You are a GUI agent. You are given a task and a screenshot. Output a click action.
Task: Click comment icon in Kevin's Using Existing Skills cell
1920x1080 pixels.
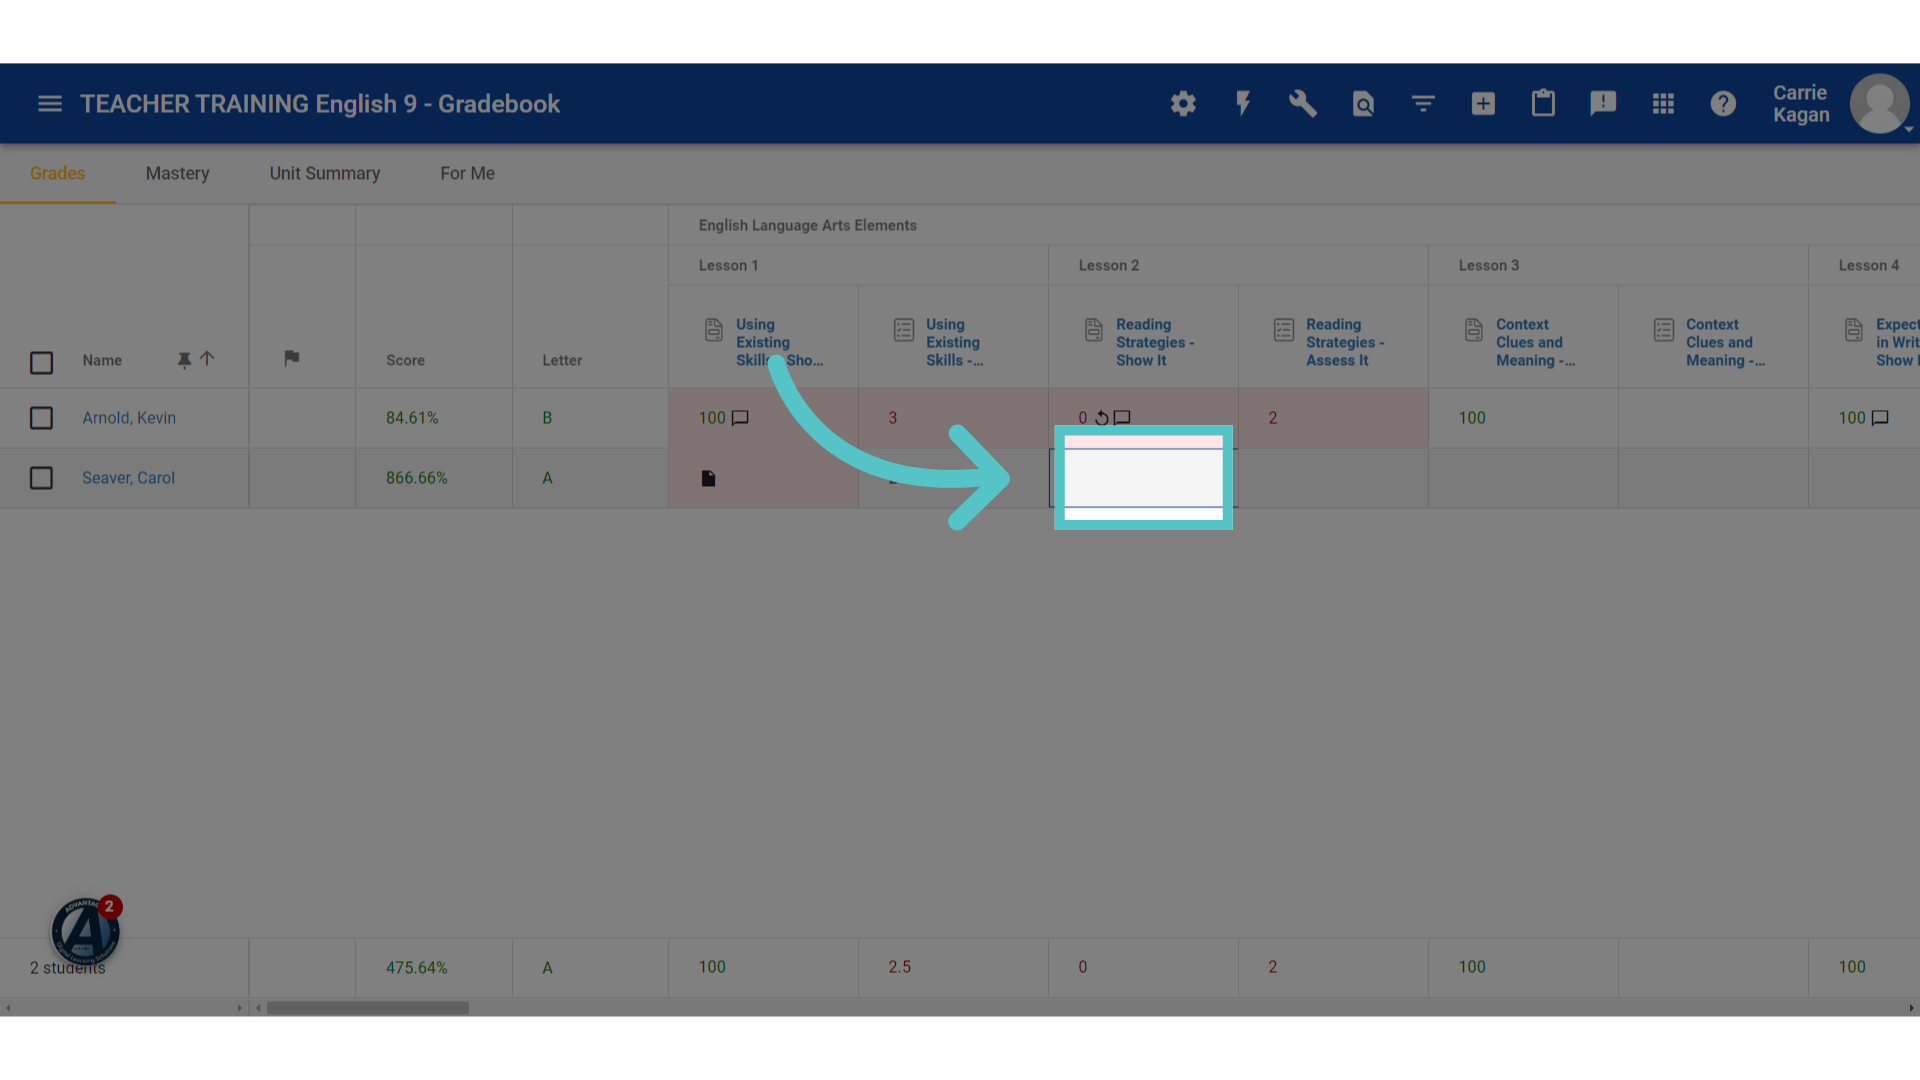click(740, 418)
